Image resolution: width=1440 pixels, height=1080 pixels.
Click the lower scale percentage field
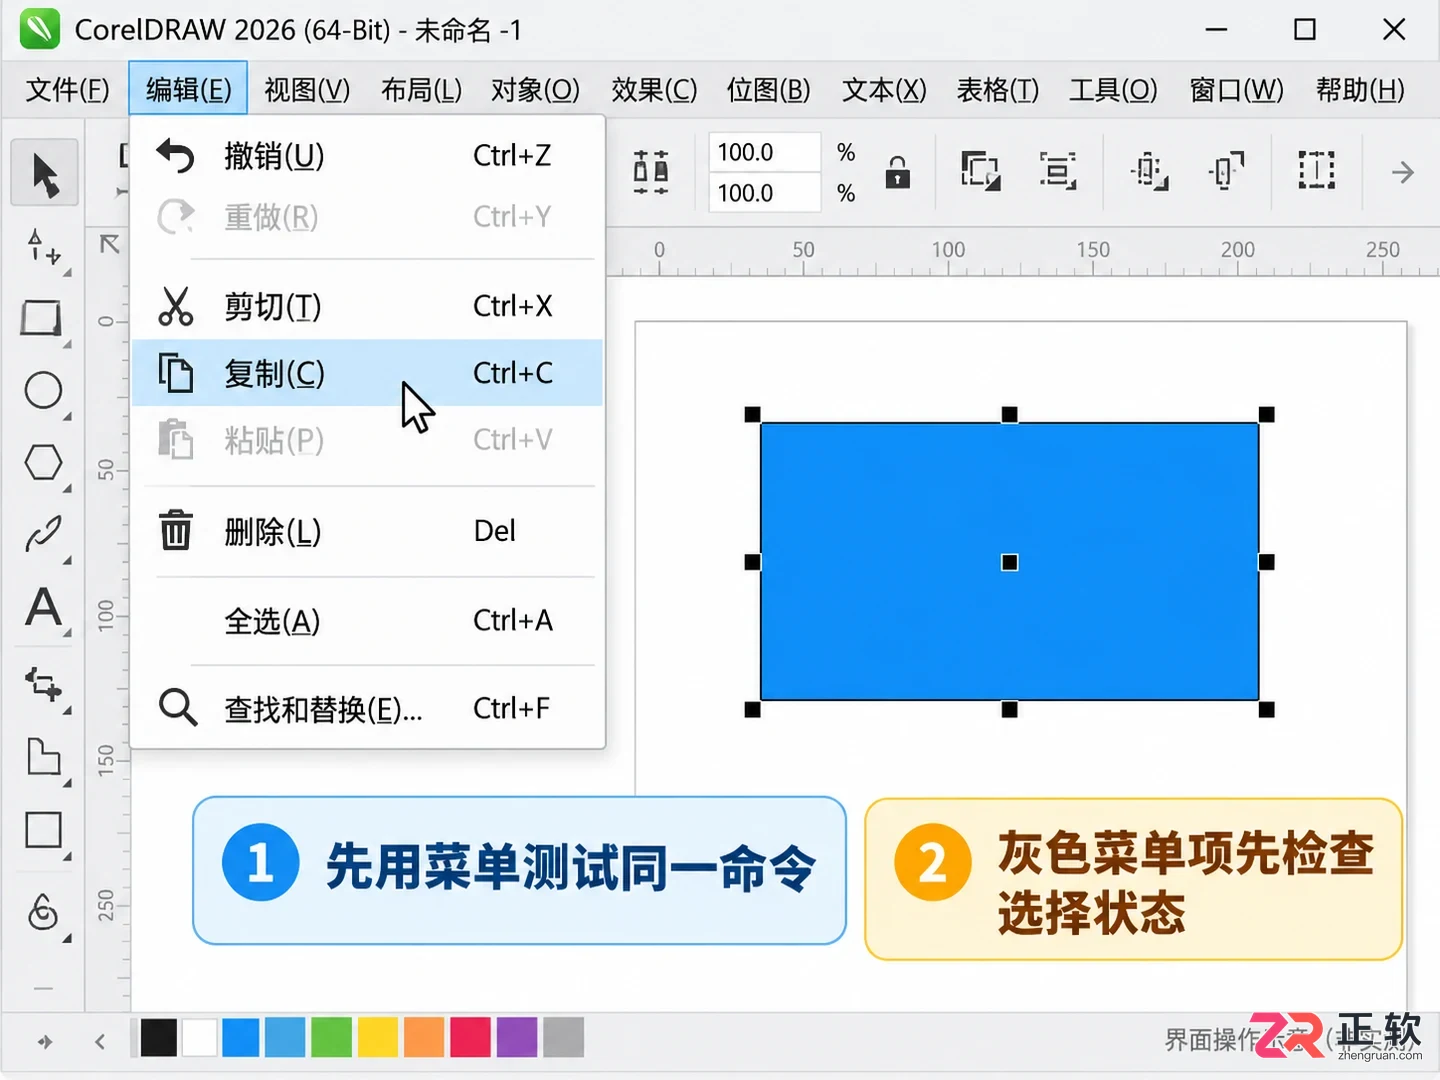point(764,192)
